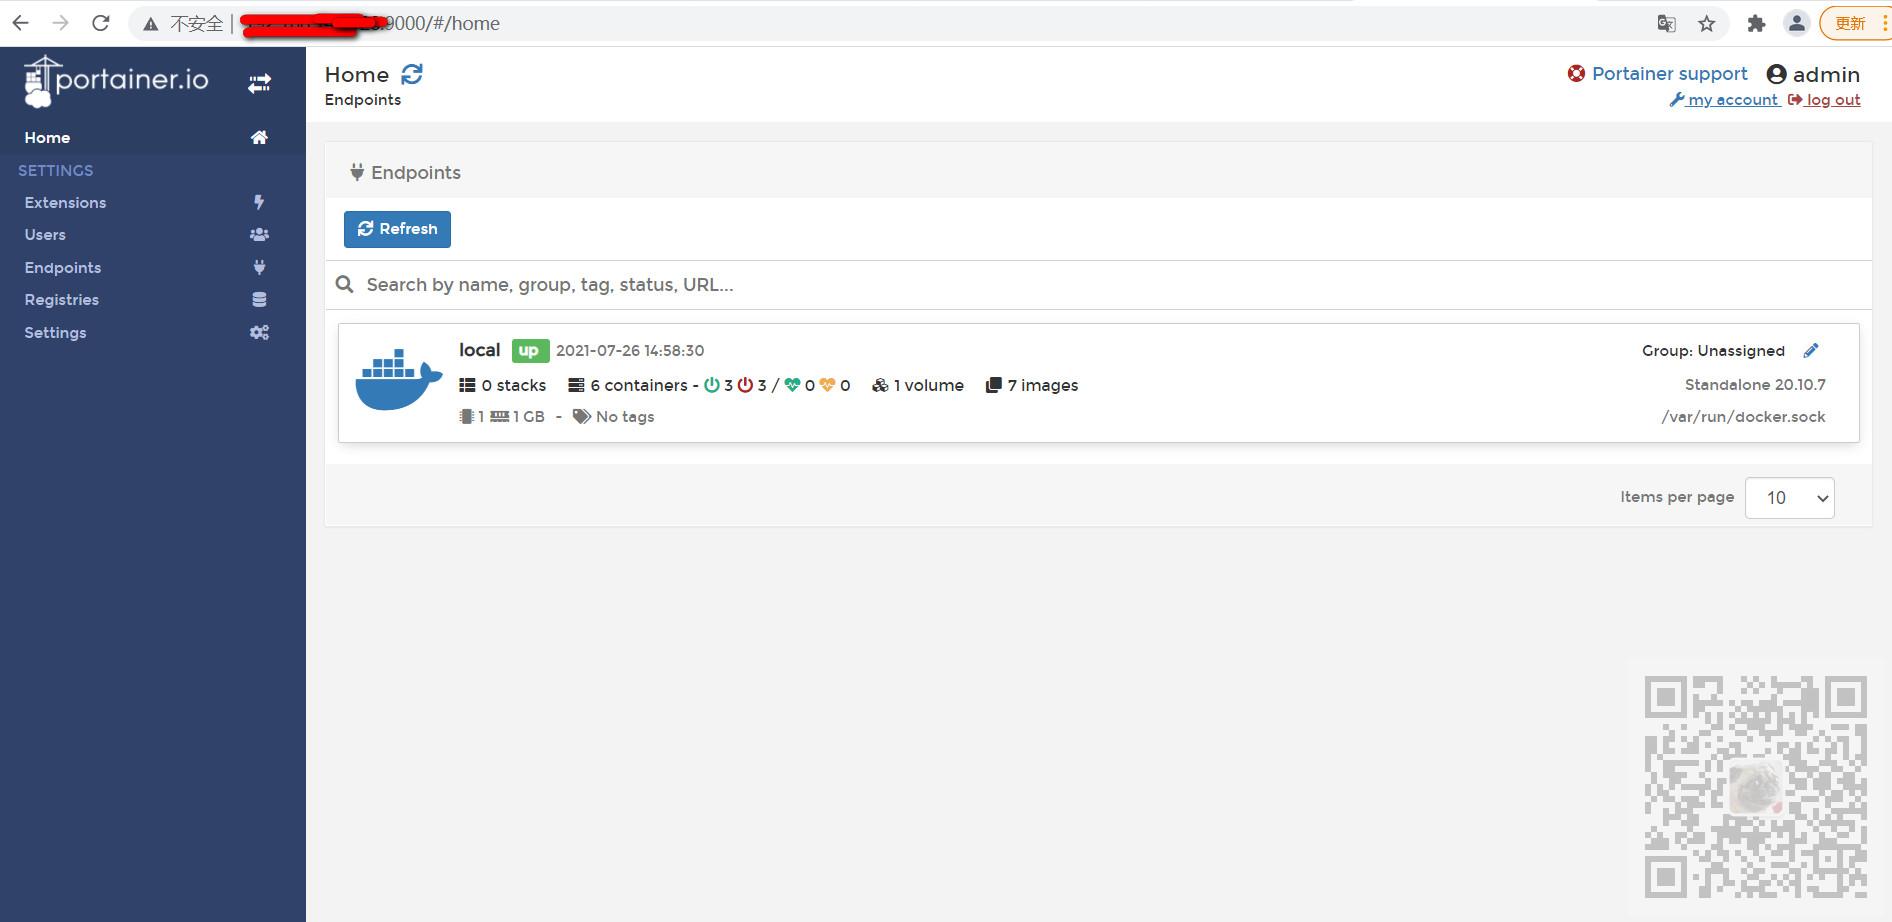Edit the local endpoint with pencil icon
The image size is (1892, 922).
(1811, 350)
